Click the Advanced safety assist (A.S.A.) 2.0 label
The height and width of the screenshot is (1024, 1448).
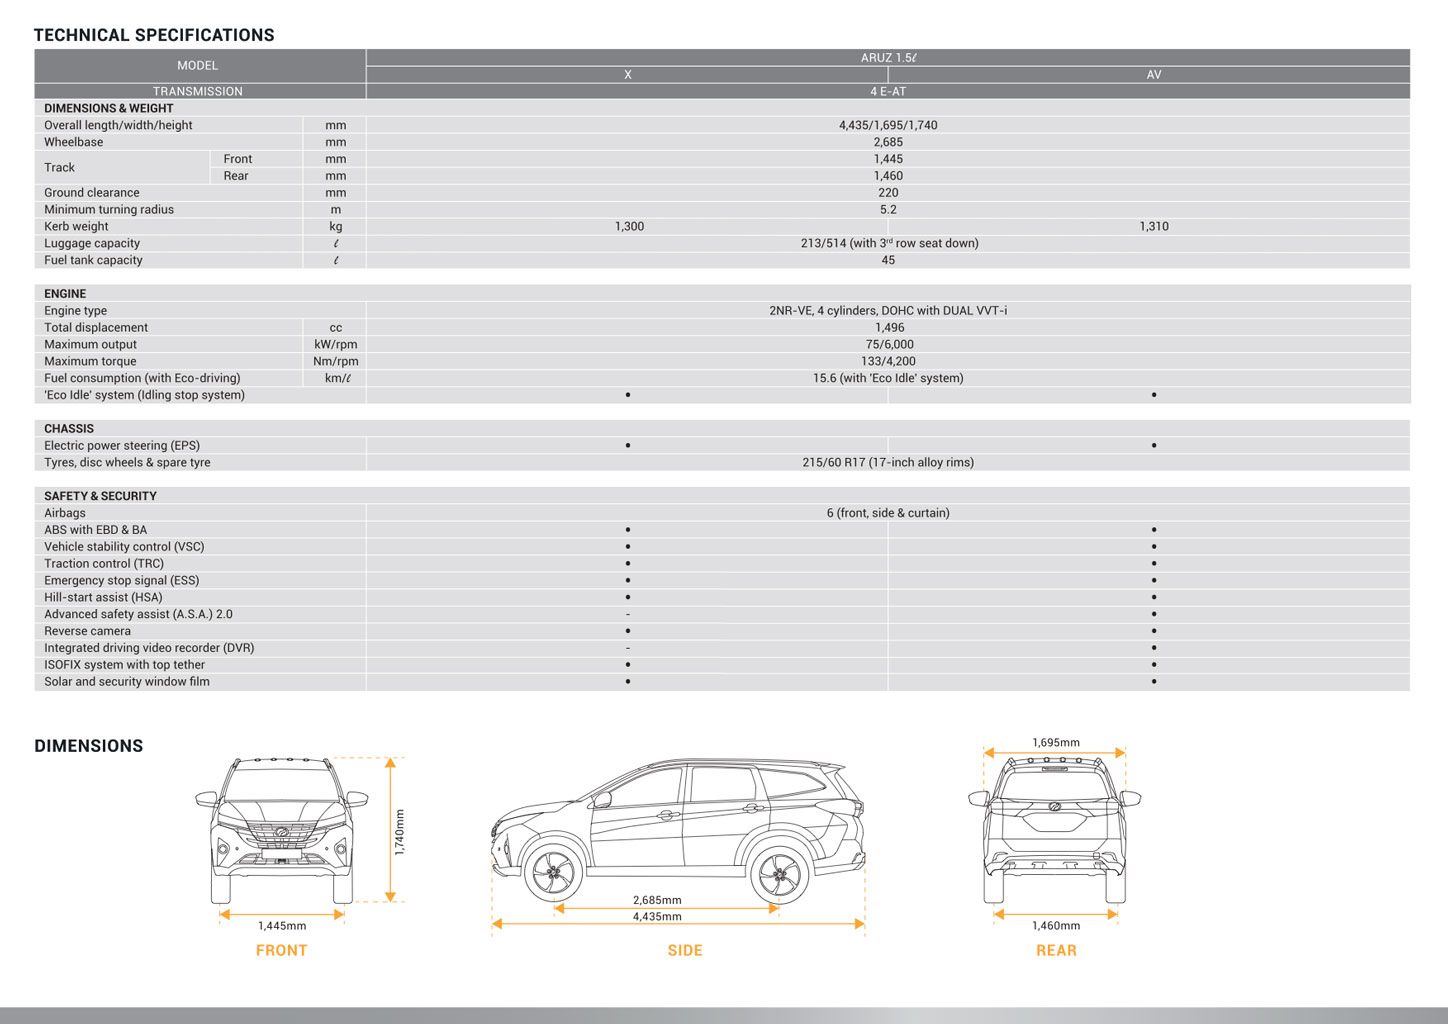pos(138,615)
